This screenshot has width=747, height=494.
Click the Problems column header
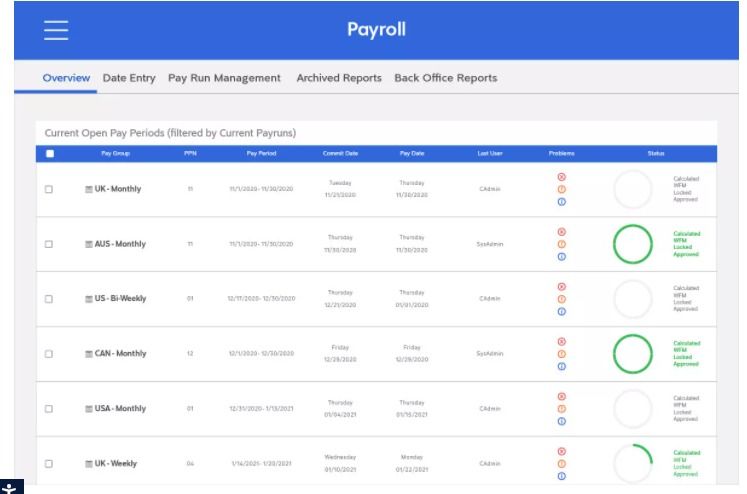click(x=561, y=153)
